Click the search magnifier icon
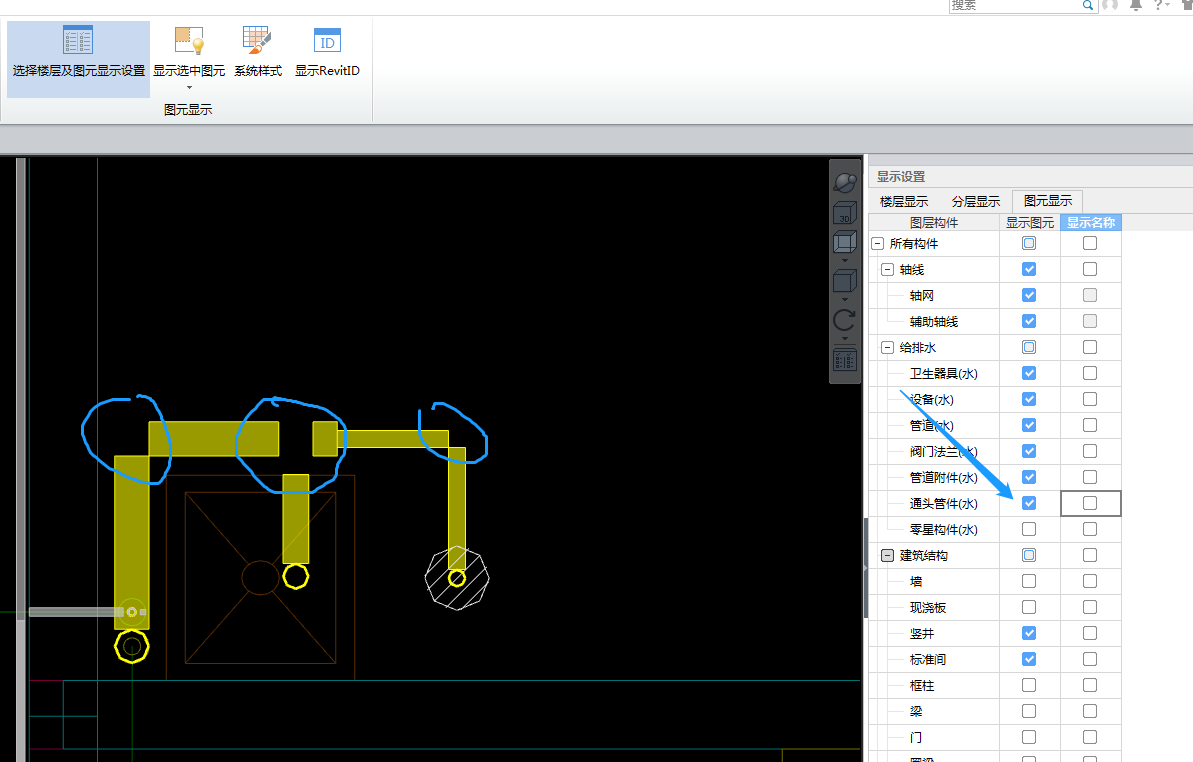The image size is (1193, 762). coord(1087,5)
